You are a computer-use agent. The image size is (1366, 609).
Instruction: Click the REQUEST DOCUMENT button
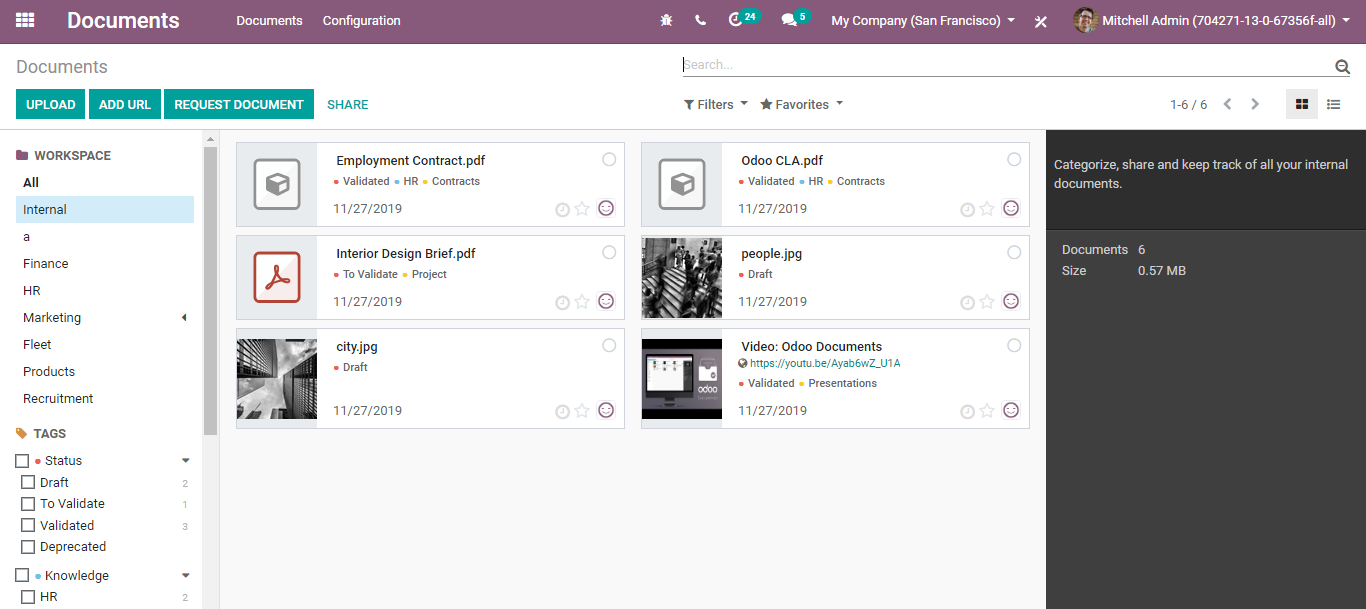239,104
